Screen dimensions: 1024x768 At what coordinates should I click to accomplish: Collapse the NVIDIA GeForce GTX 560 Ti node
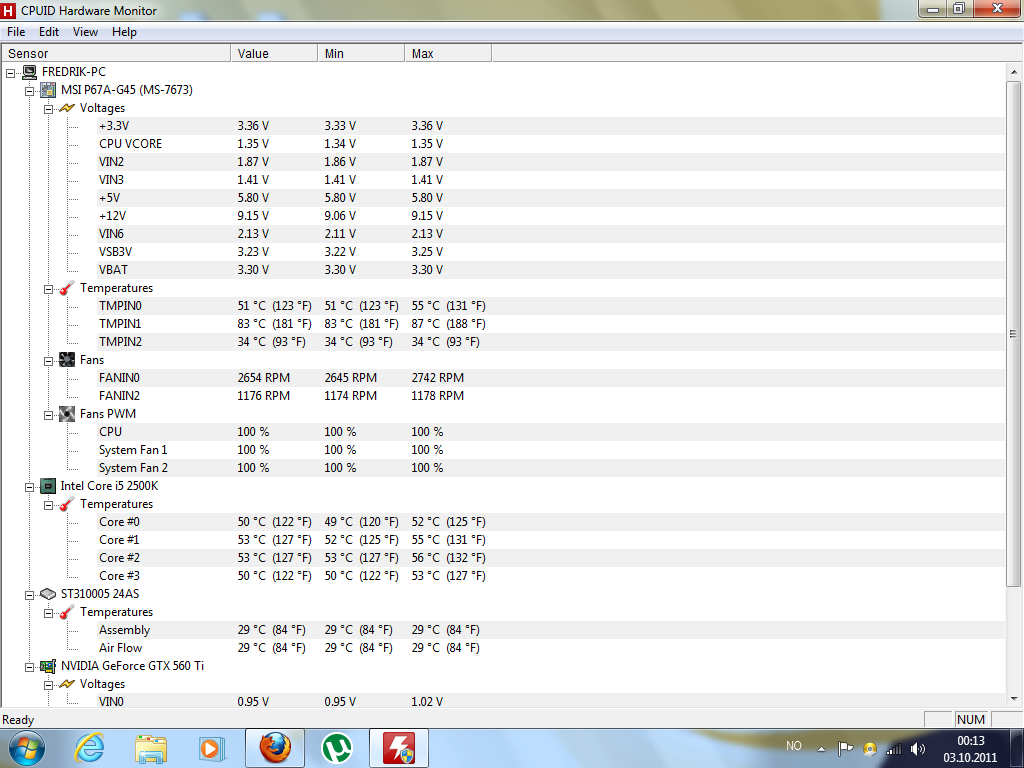(x=29, y=667)
